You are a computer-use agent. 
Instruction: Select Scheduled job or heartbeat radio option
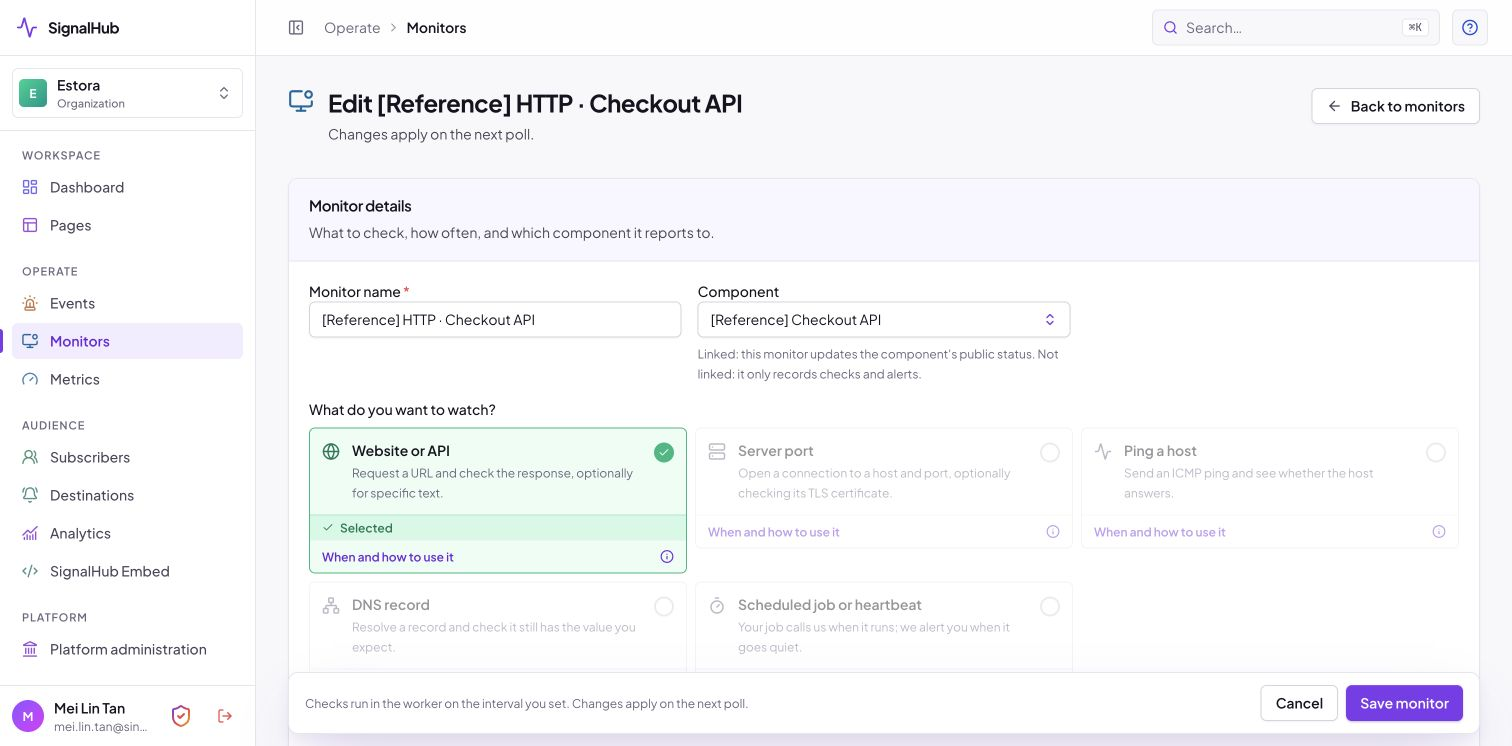click(1050, 607)
